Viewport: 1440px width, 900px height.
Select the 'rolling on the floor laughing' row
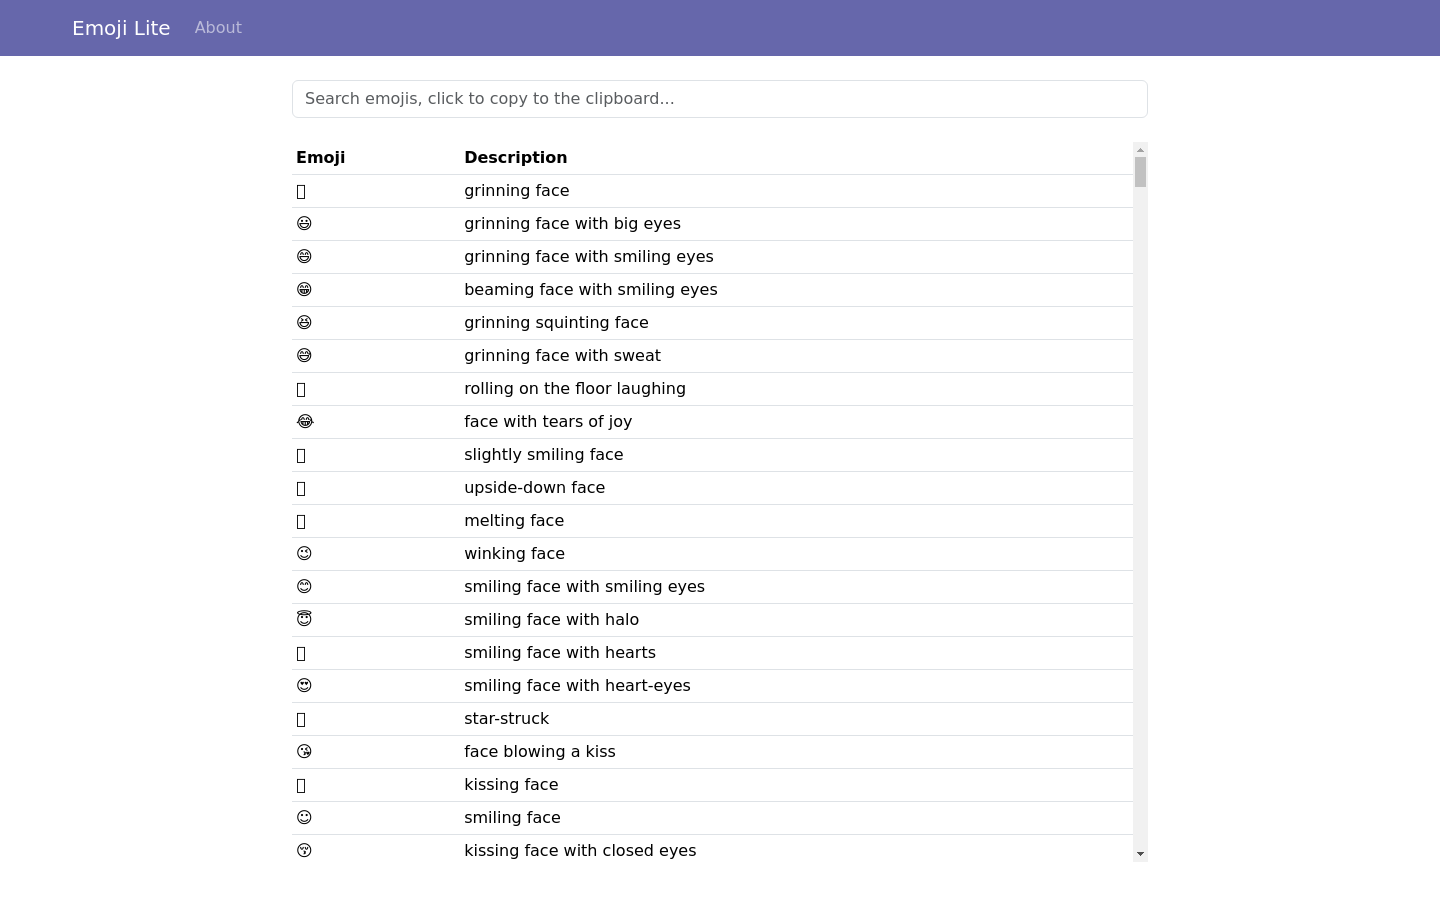pyautogui.click(x=574, y=389)
